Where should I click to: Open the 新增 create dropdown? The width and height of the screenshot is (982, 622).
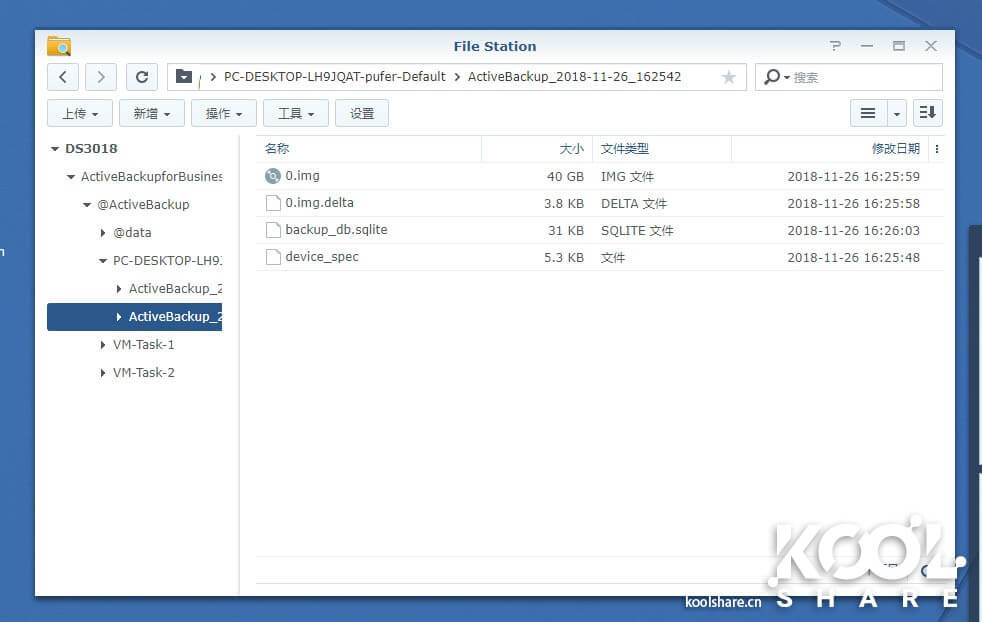[x=152, y=113]
